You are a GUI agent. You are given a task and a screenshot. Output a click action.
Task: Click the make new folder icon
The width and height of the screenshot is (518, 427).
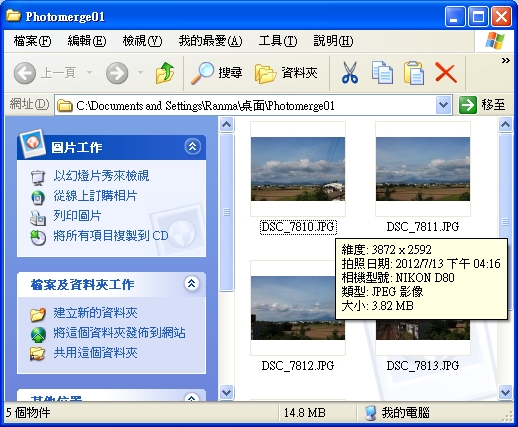(x=38, y=314)
